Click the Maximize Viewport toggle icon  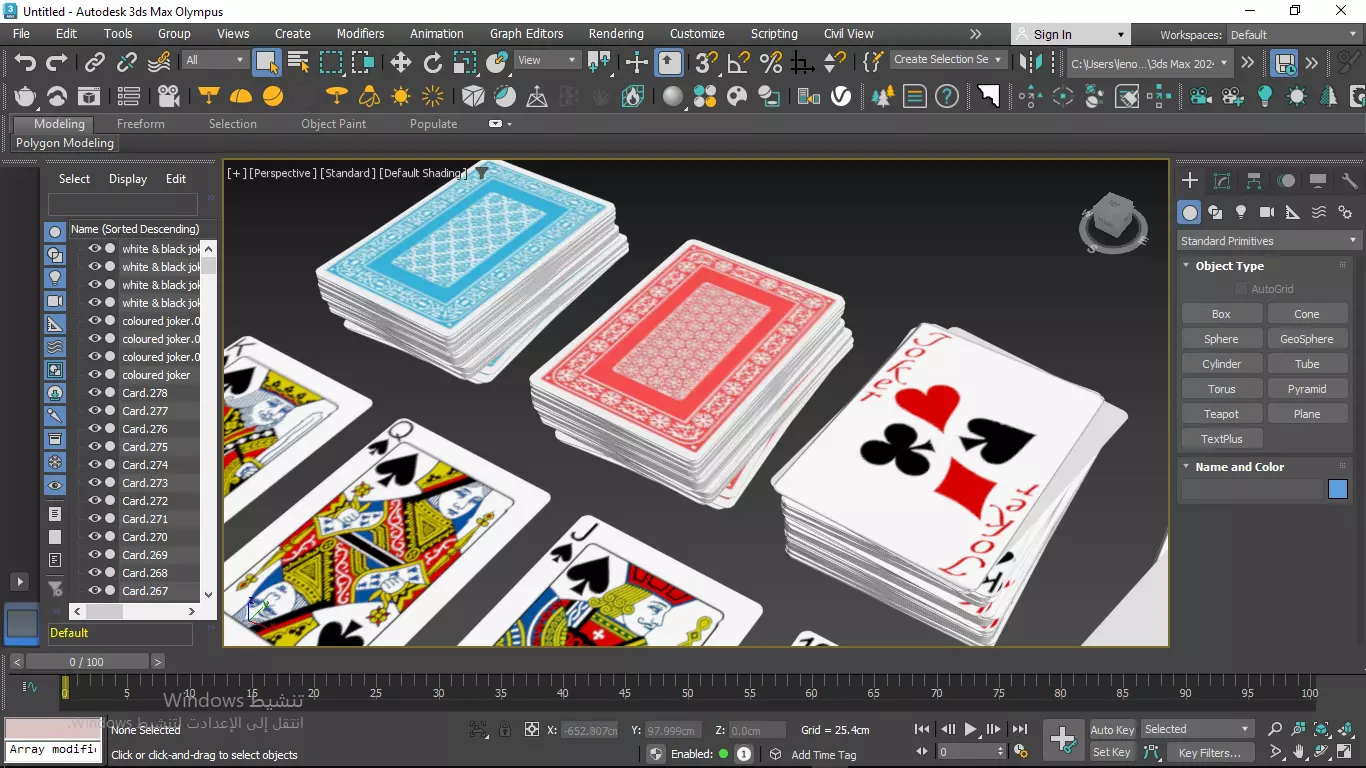[1346, 752]
